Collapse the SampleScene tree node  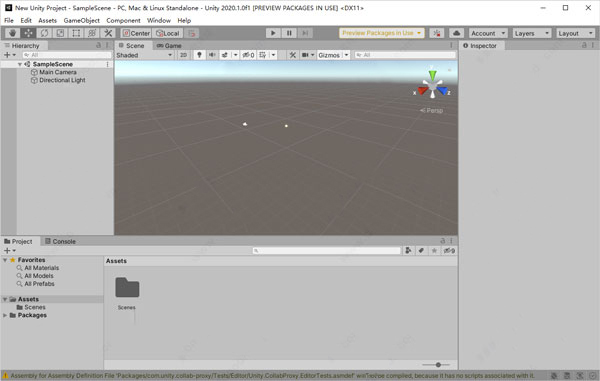point(20,64)
